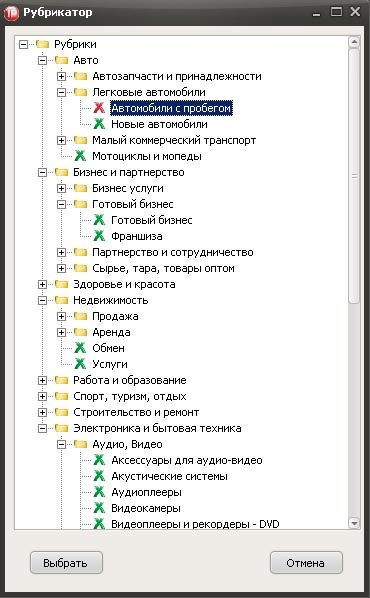Viewport: 370px width, 598px height.
Task: Click the green X icon beside Услуги
Action: point(80,364)
